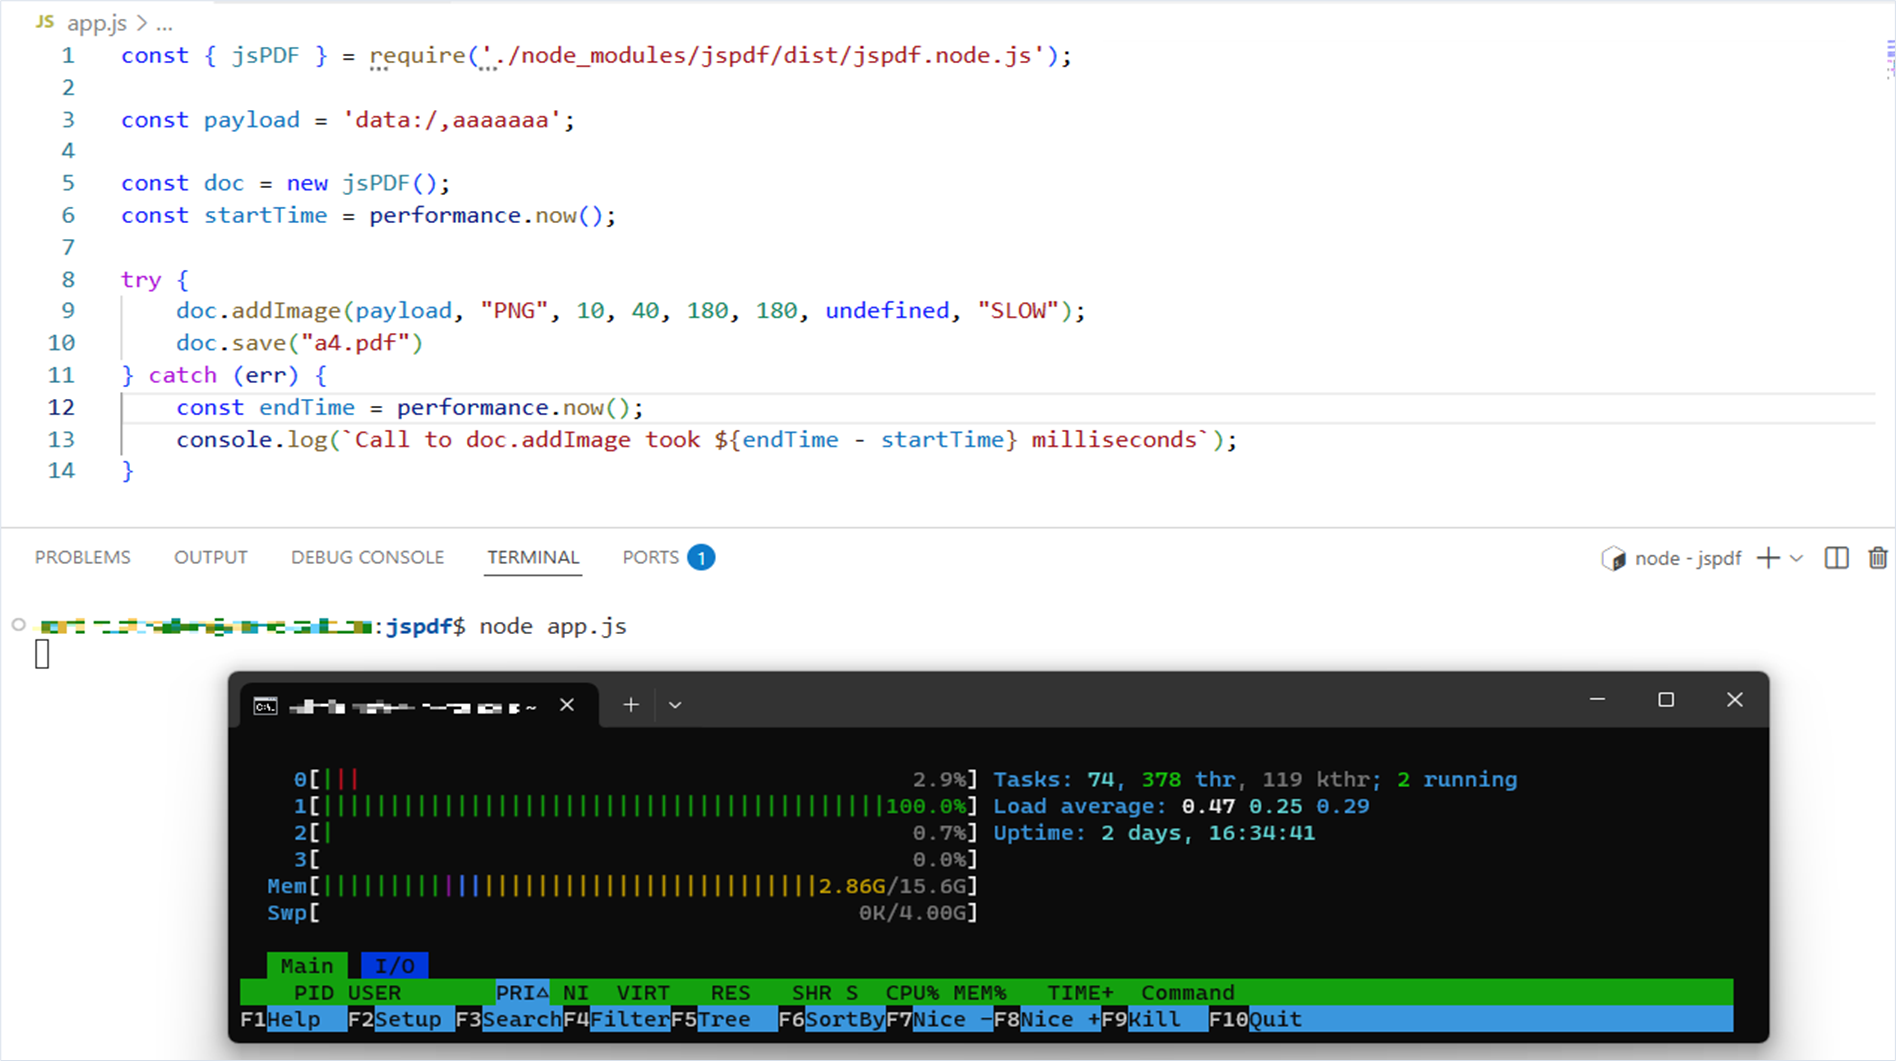1896x1061 pixels.
Task: Click the new terminal plus icon
Action: point(1767,558)
